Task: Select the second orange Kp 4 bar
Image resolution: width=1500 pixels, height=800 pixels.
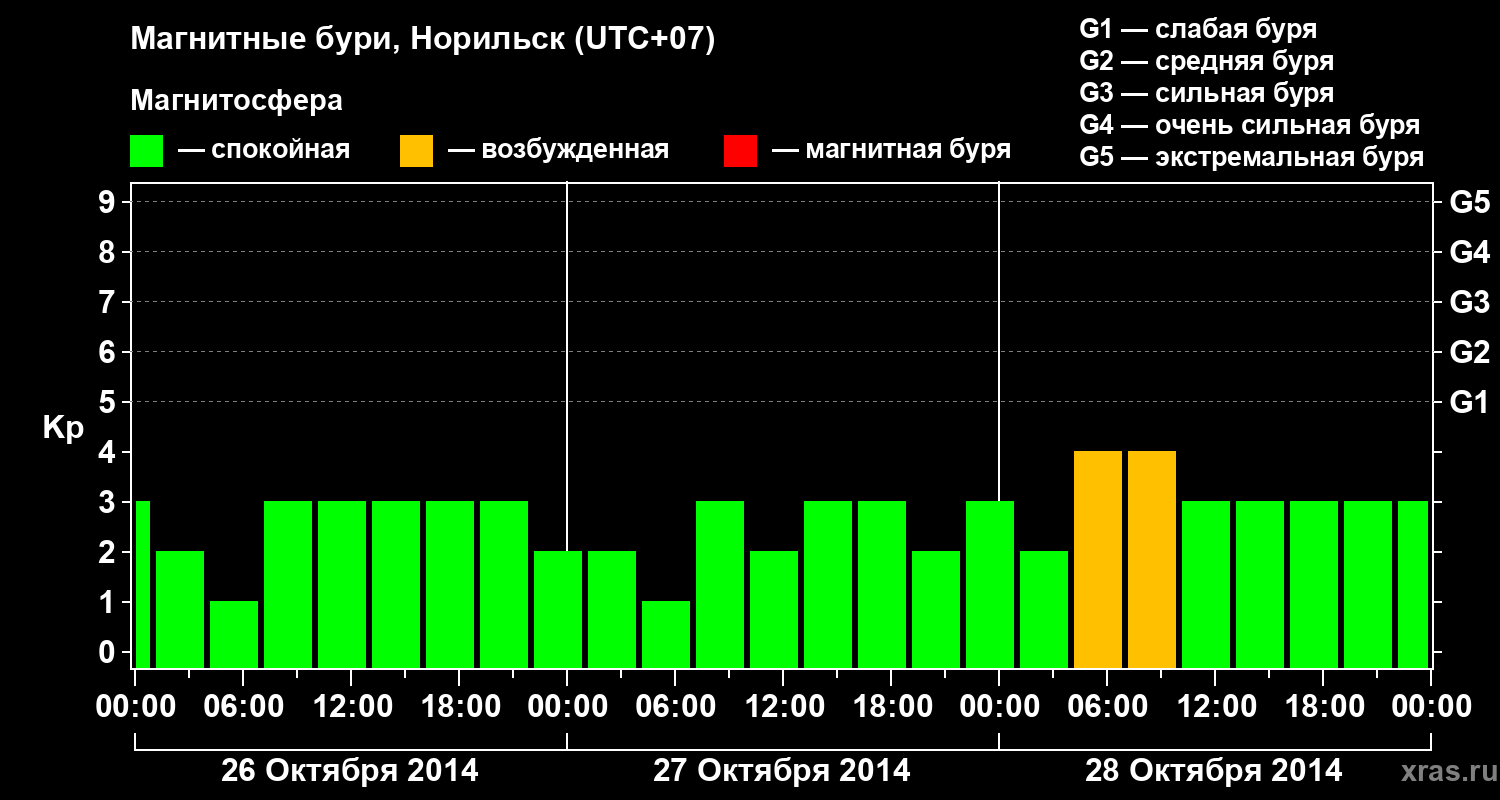Action: click(1152, 559)
